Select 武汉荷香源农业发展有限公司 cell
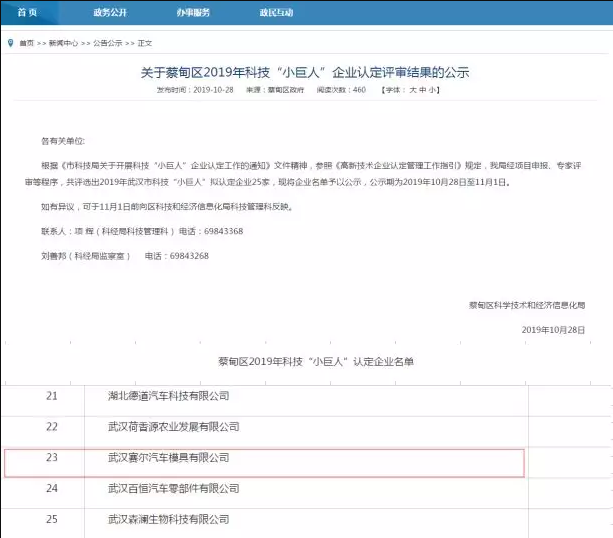 coord(174,427)
